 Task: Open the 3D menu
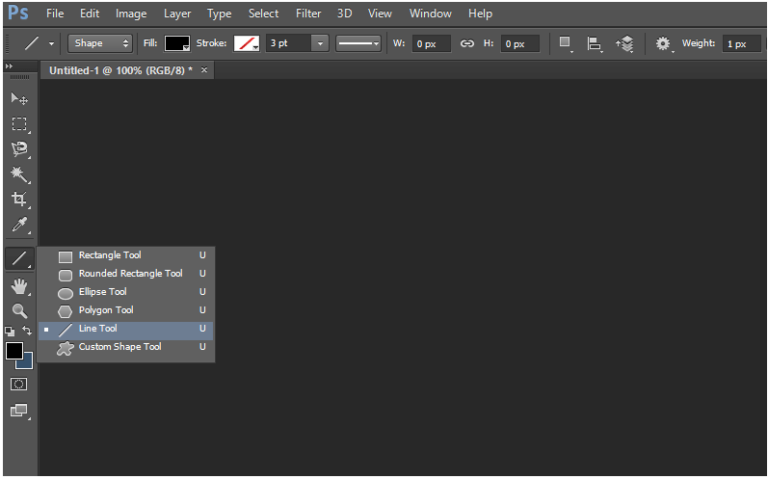pyautogui.click(x=344, y=14)
